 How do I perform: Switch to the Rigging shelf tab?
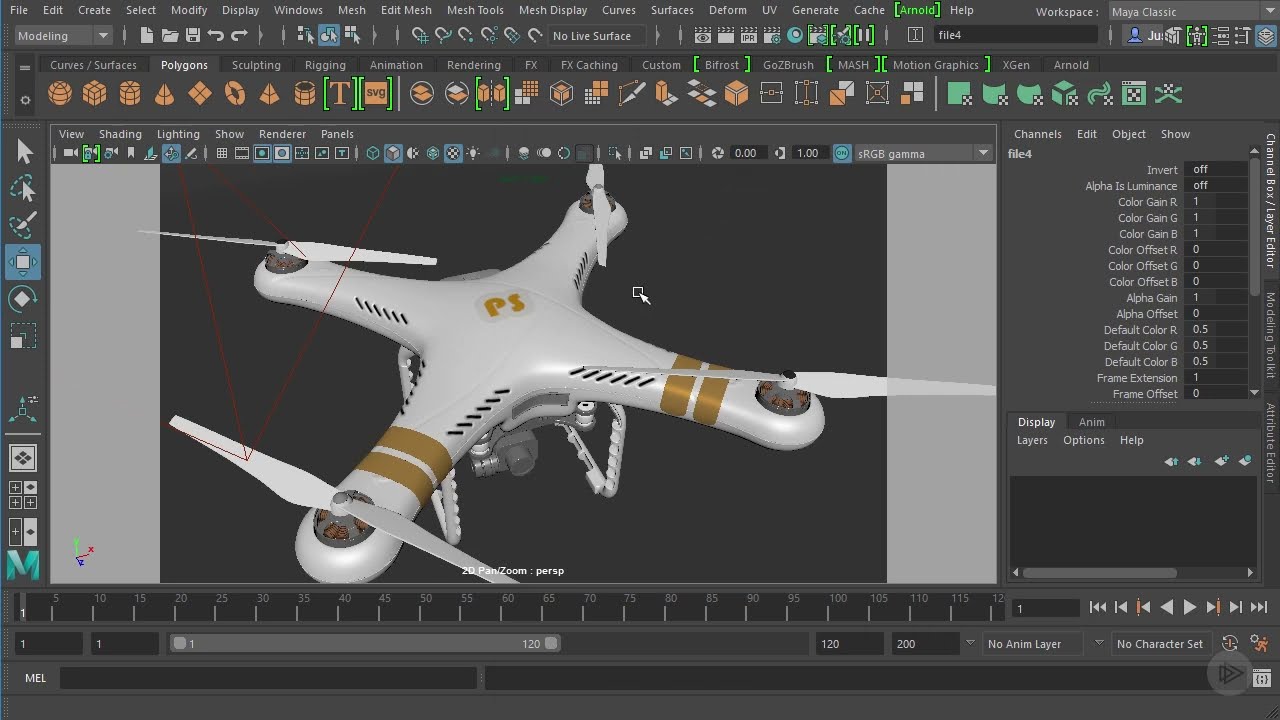(325, 65)
